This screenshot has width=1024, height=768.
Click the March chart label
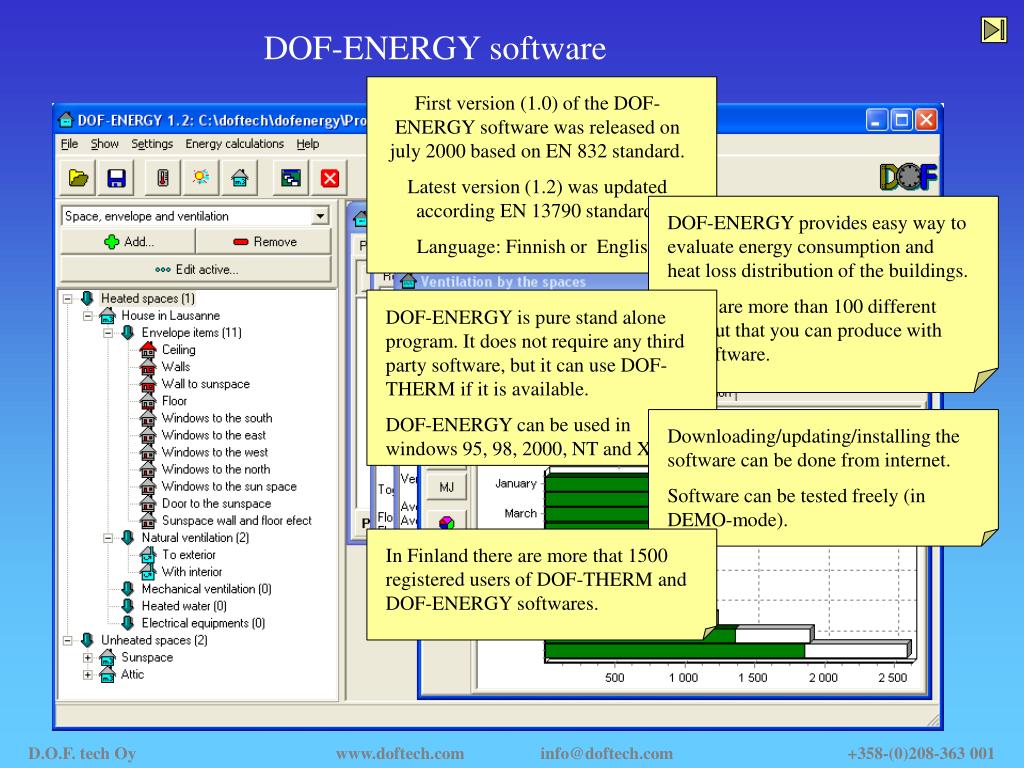tap(520, 513)
